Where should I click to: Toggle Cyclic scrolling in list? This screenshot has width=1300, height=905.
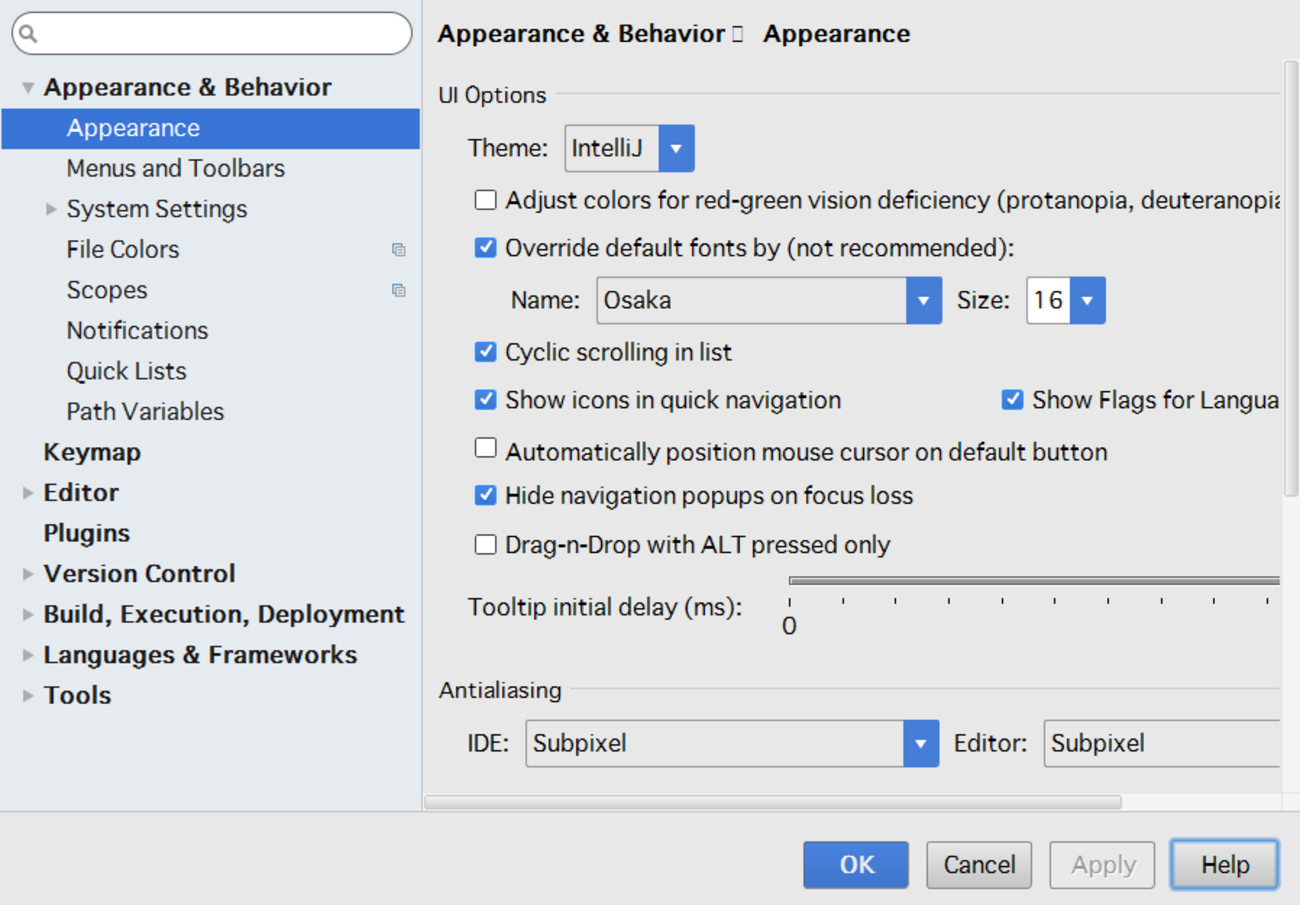(486, 352)
